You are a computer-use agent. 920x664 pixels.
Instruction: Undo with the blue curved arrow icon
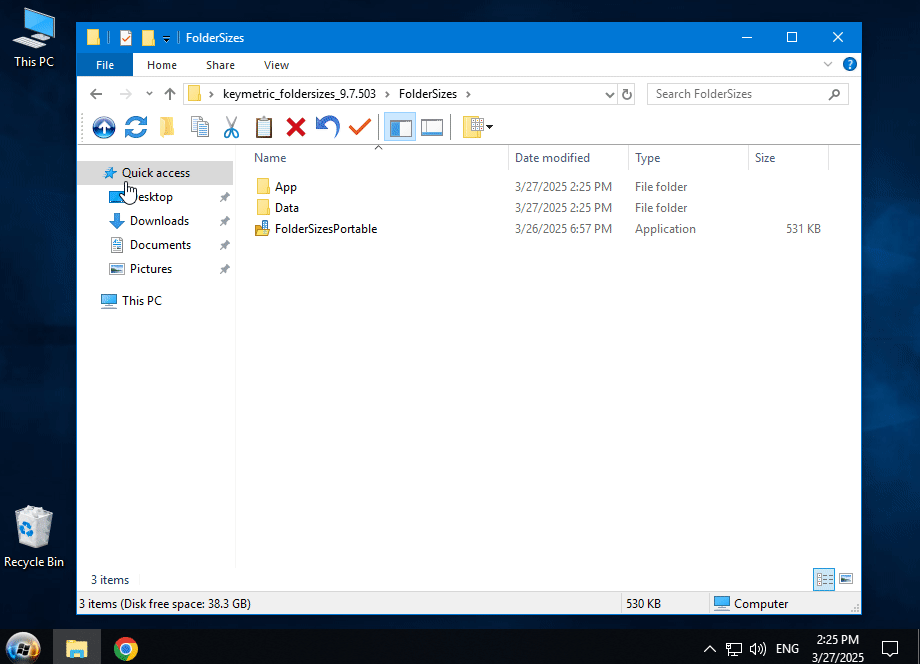327,127
